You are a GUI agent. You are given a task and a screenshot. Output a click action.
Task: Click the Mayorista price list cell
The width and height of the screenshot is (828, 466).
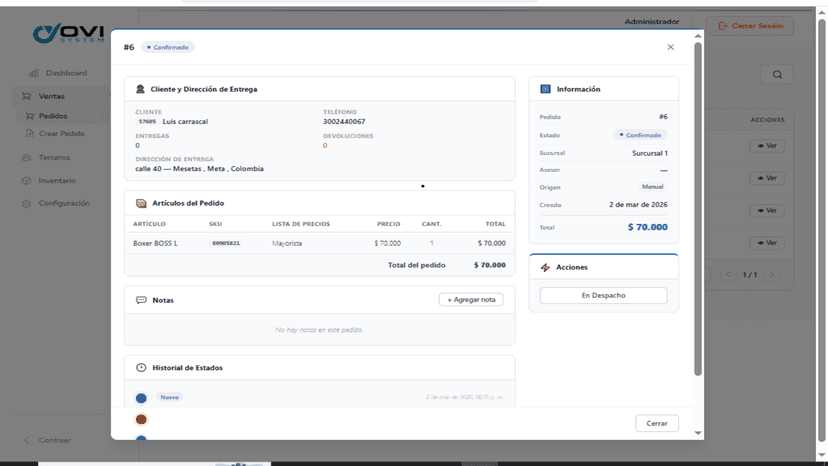(x=287, y=243)
